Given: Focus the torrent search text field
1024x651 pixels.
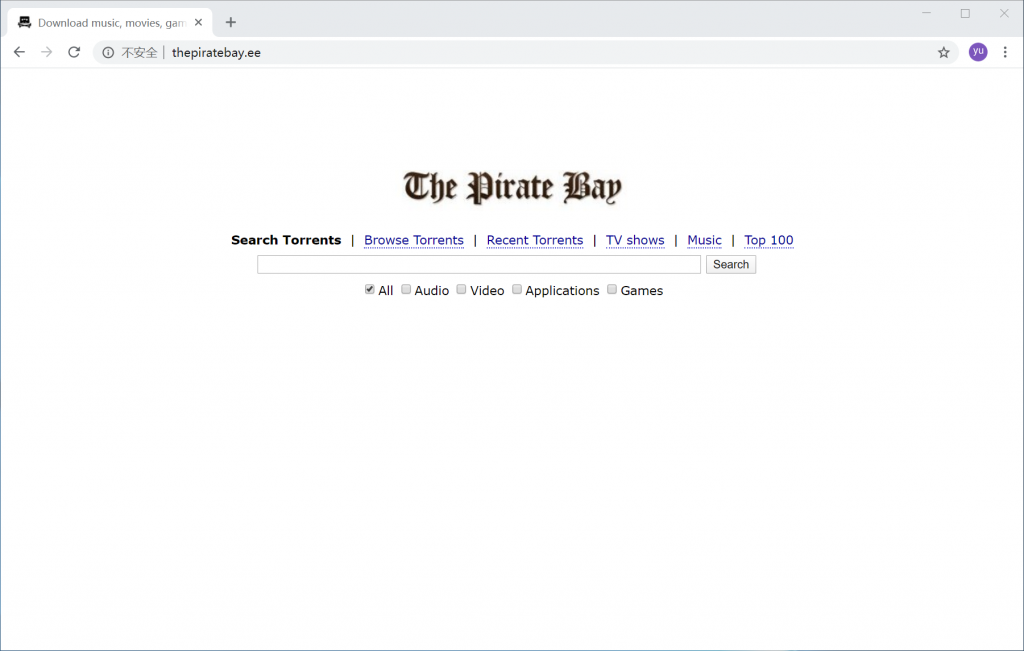Looking at the screenshot, I should pos(478,264).
